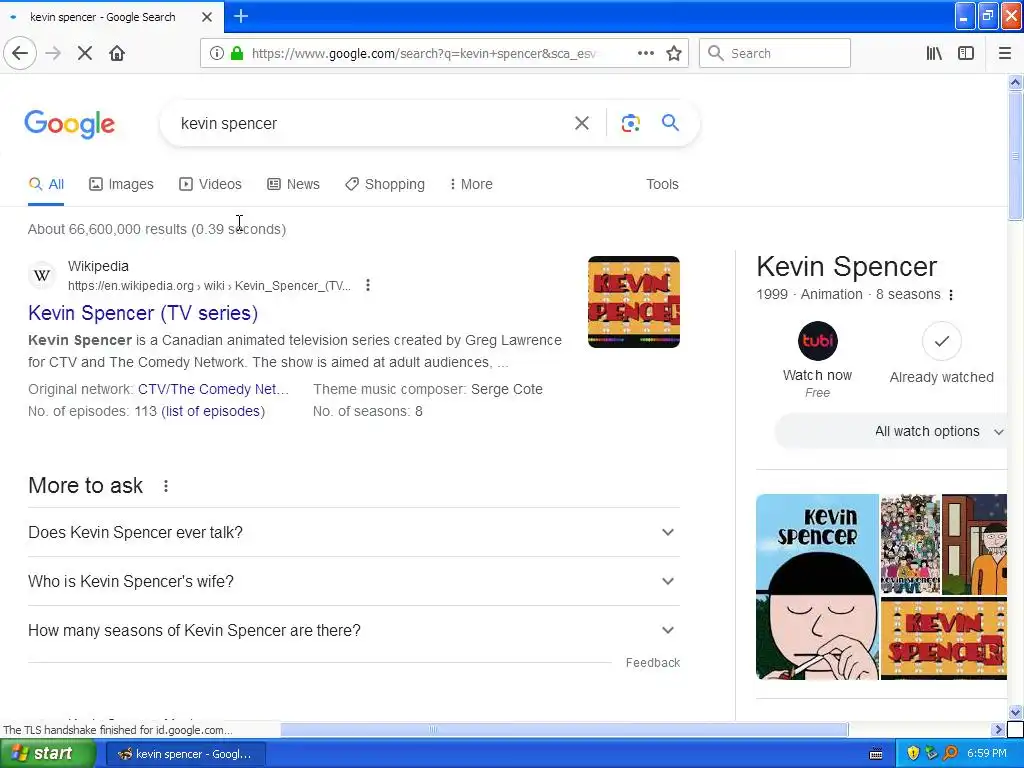Switch to the Shopping results tab
Viewport: 1024px width, 768px height.
(x=385, y=184)
